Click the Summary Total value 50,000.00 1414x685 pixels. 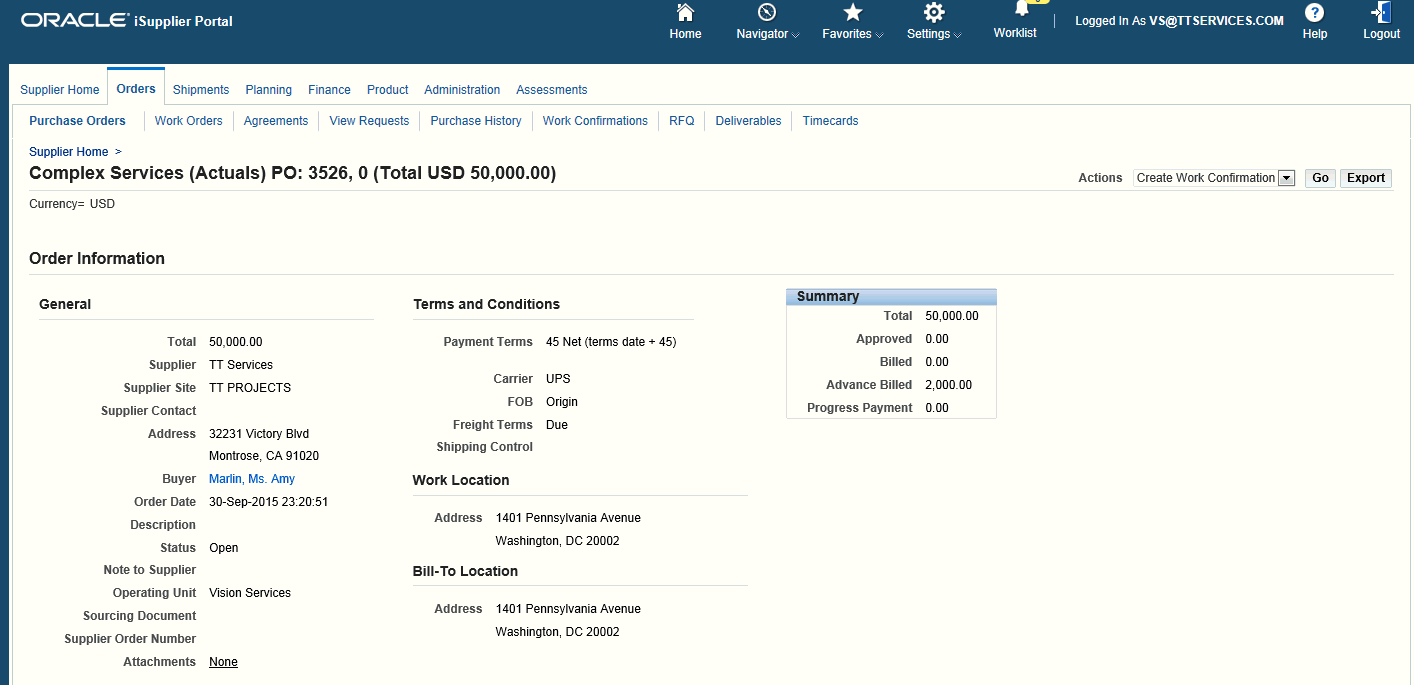(952, 316)
